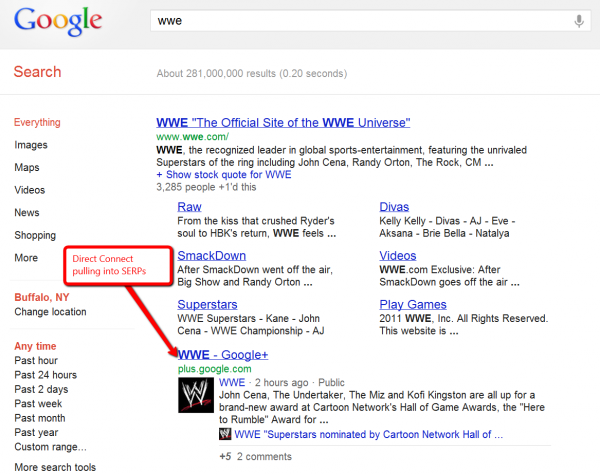Click small WWE favicon beside Cartoon Network link
The width and height of the screenshot is (600, 474).
coord(225,434)
